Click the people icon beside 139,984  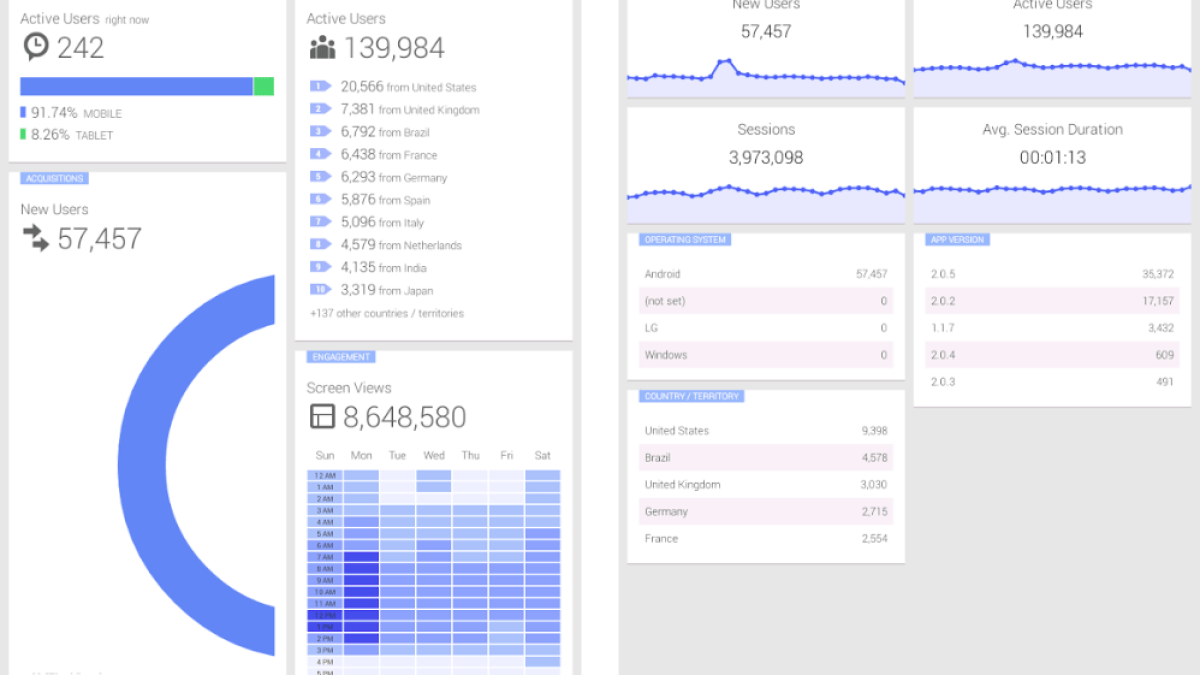point(322,47)
